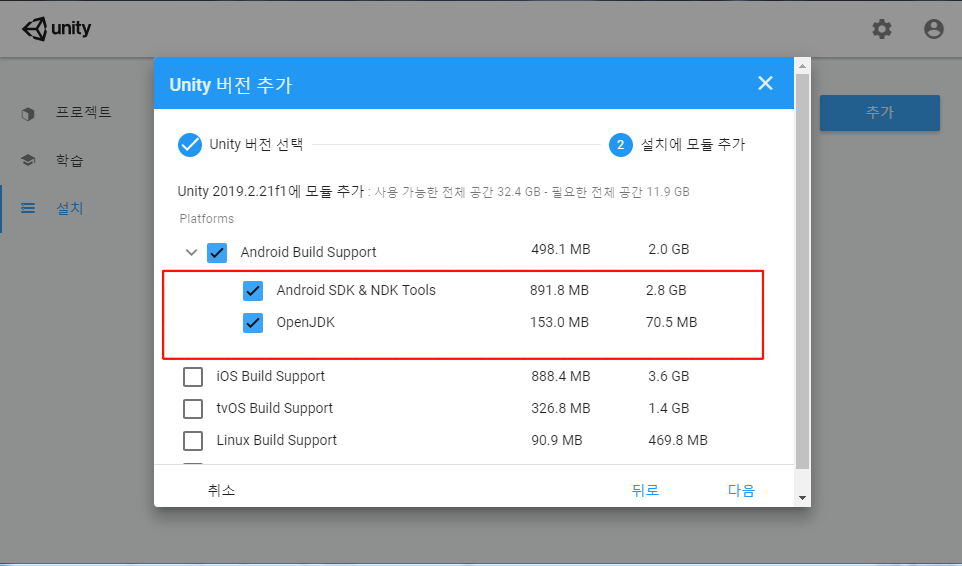Click the 취소 cancel button
962x566 pixels.
point(221,490)
